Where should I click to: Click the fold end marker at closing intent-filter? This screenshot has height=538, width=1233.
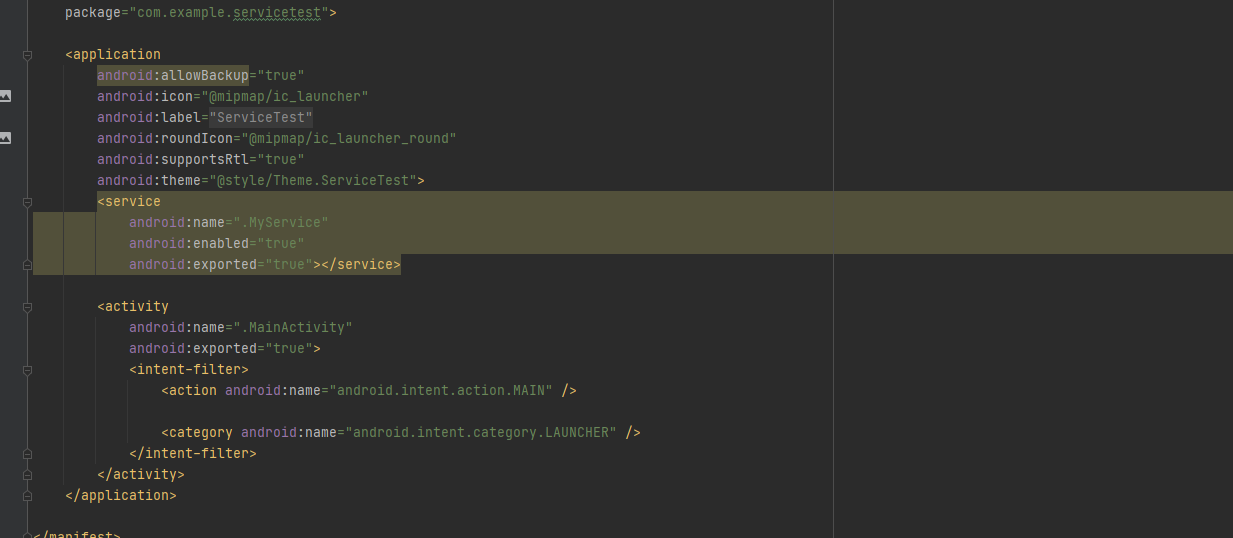(27, 453)
